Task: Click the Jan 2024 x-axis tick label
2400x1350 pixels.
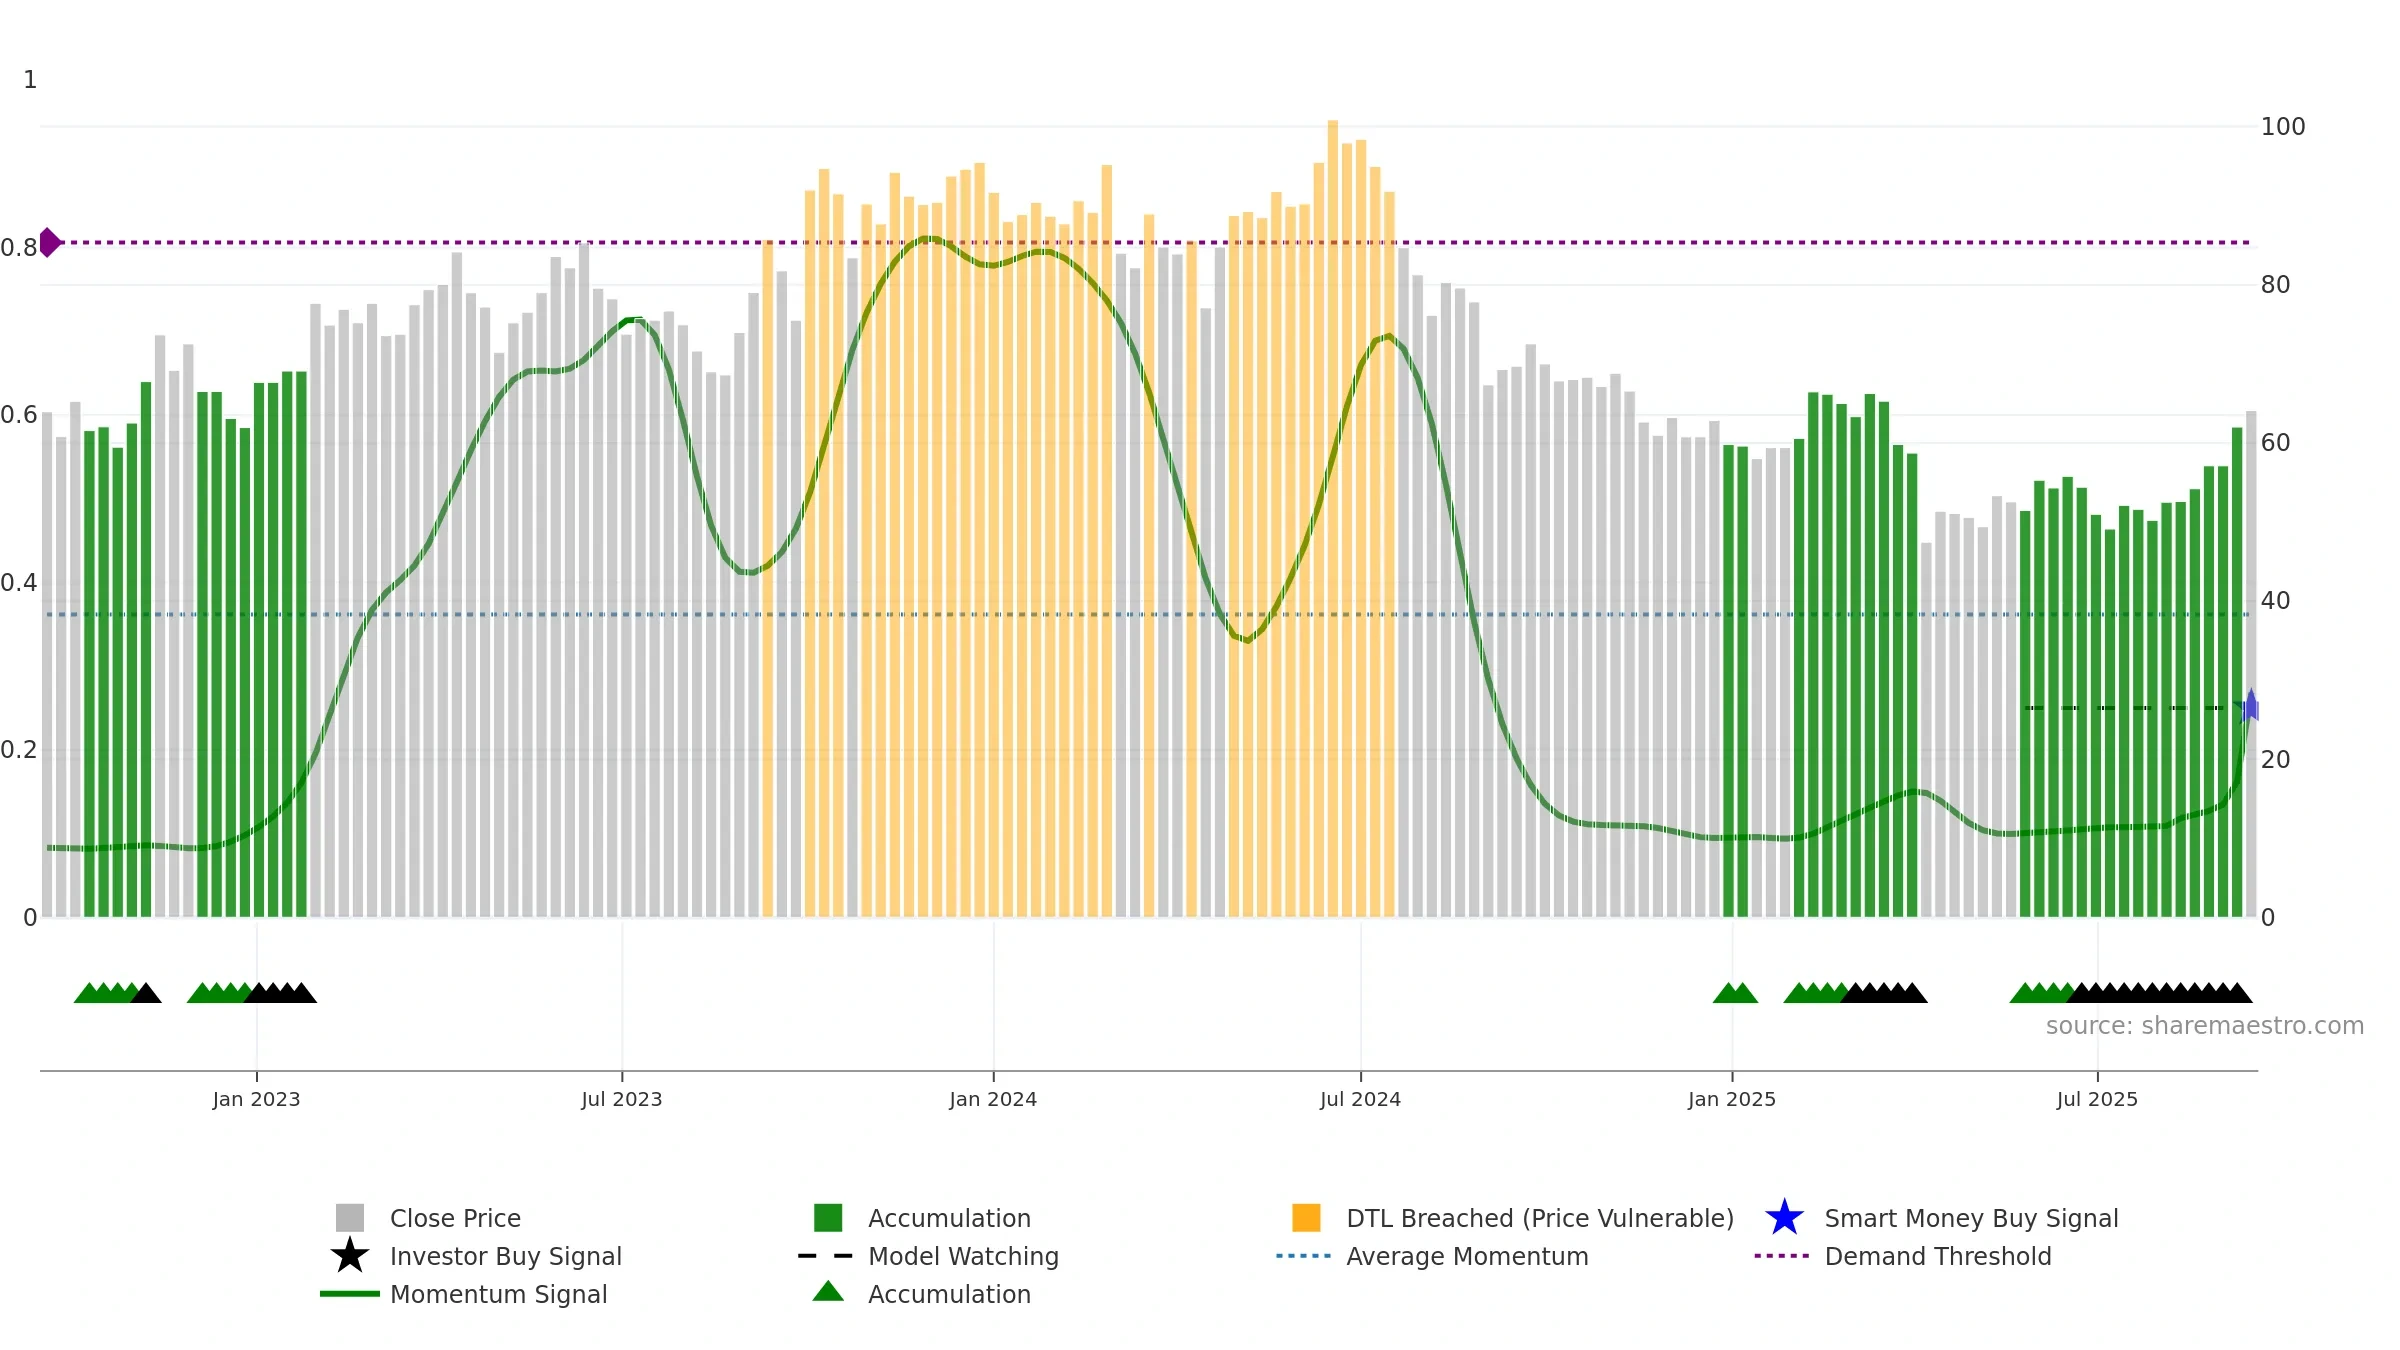Action: point(993,1099)
